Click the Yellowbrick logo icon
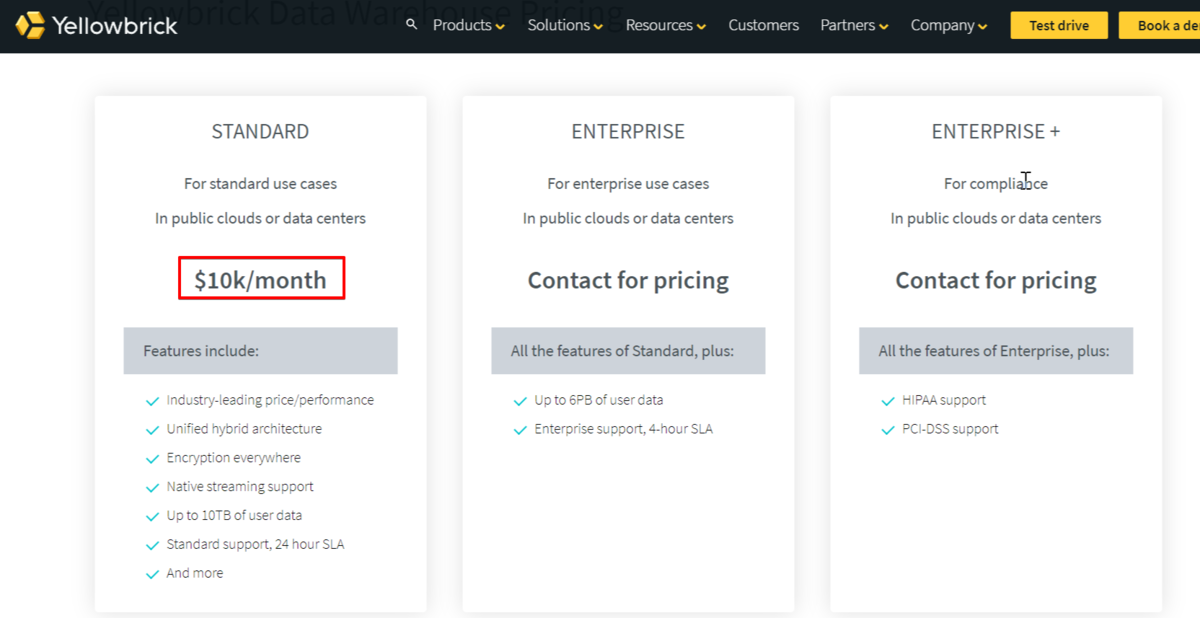The width and height of the screenshot is (1200, 618). [x=30, y=25]
